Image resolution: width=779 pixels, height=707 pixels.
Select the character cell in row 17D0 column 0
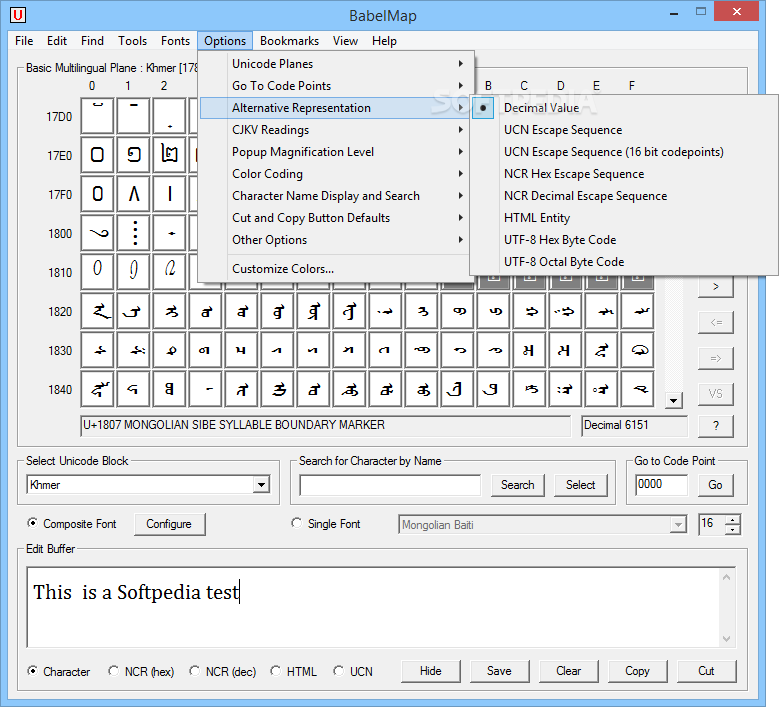(x=97, y=117)
